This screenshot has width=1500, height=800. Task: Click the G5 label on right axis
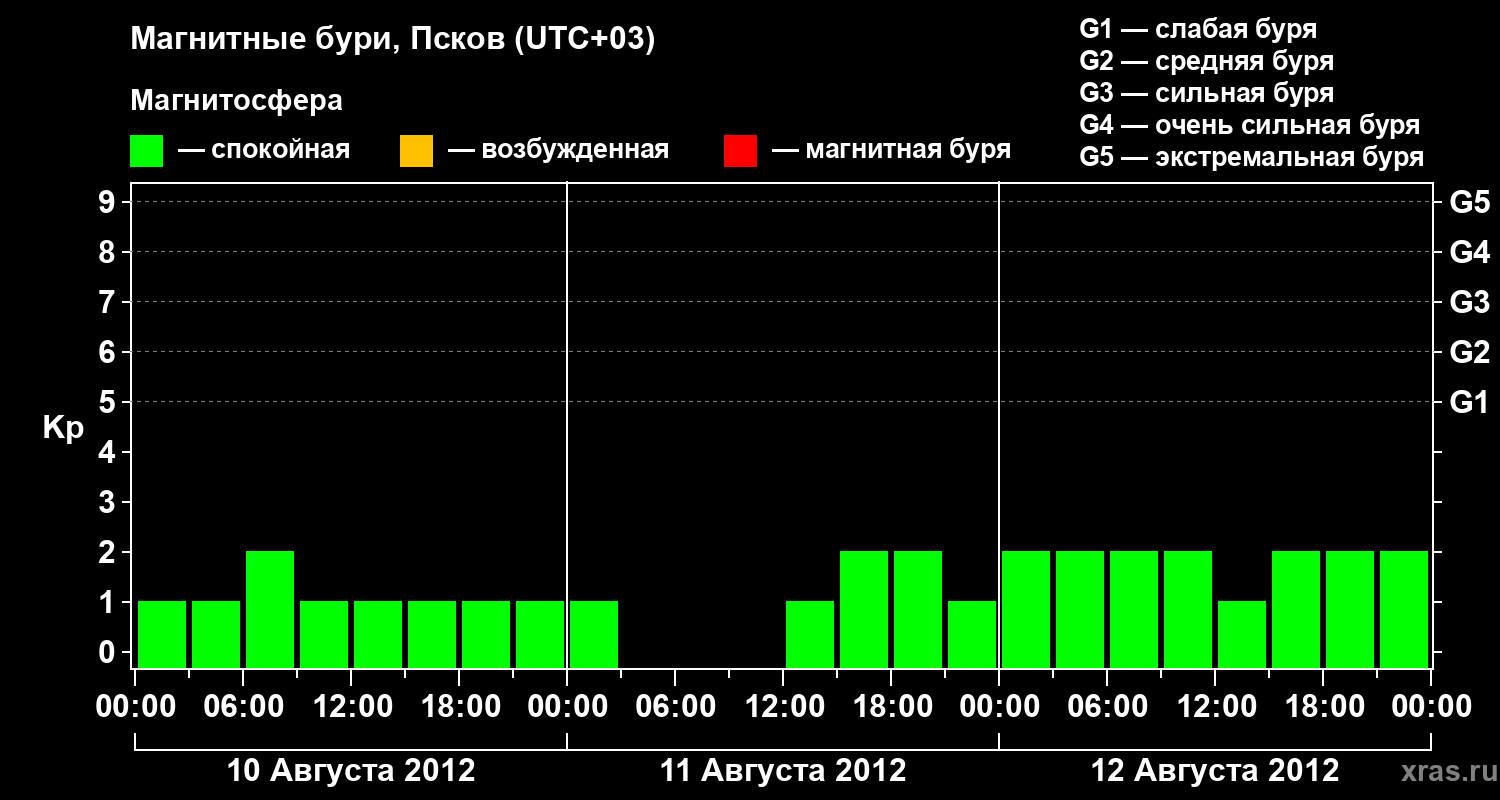pyautogui.click(x=1470, y=202)
